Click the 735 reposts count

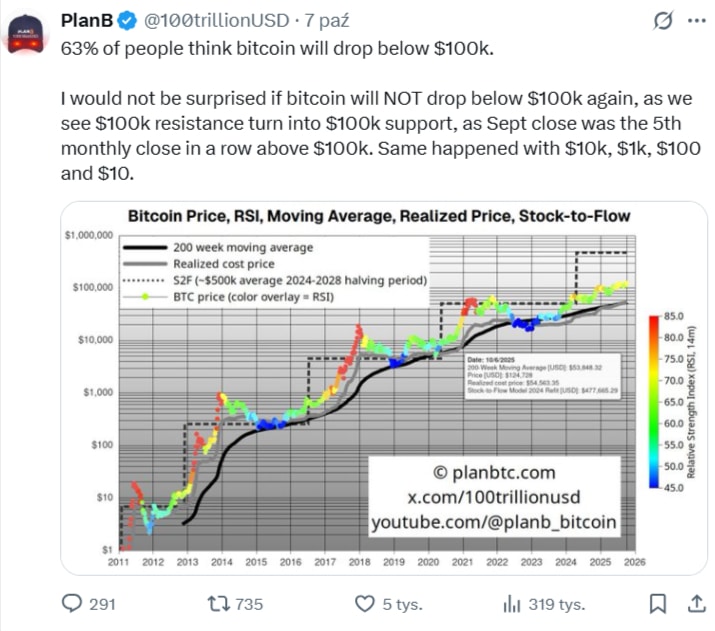(x=246, y=603)
